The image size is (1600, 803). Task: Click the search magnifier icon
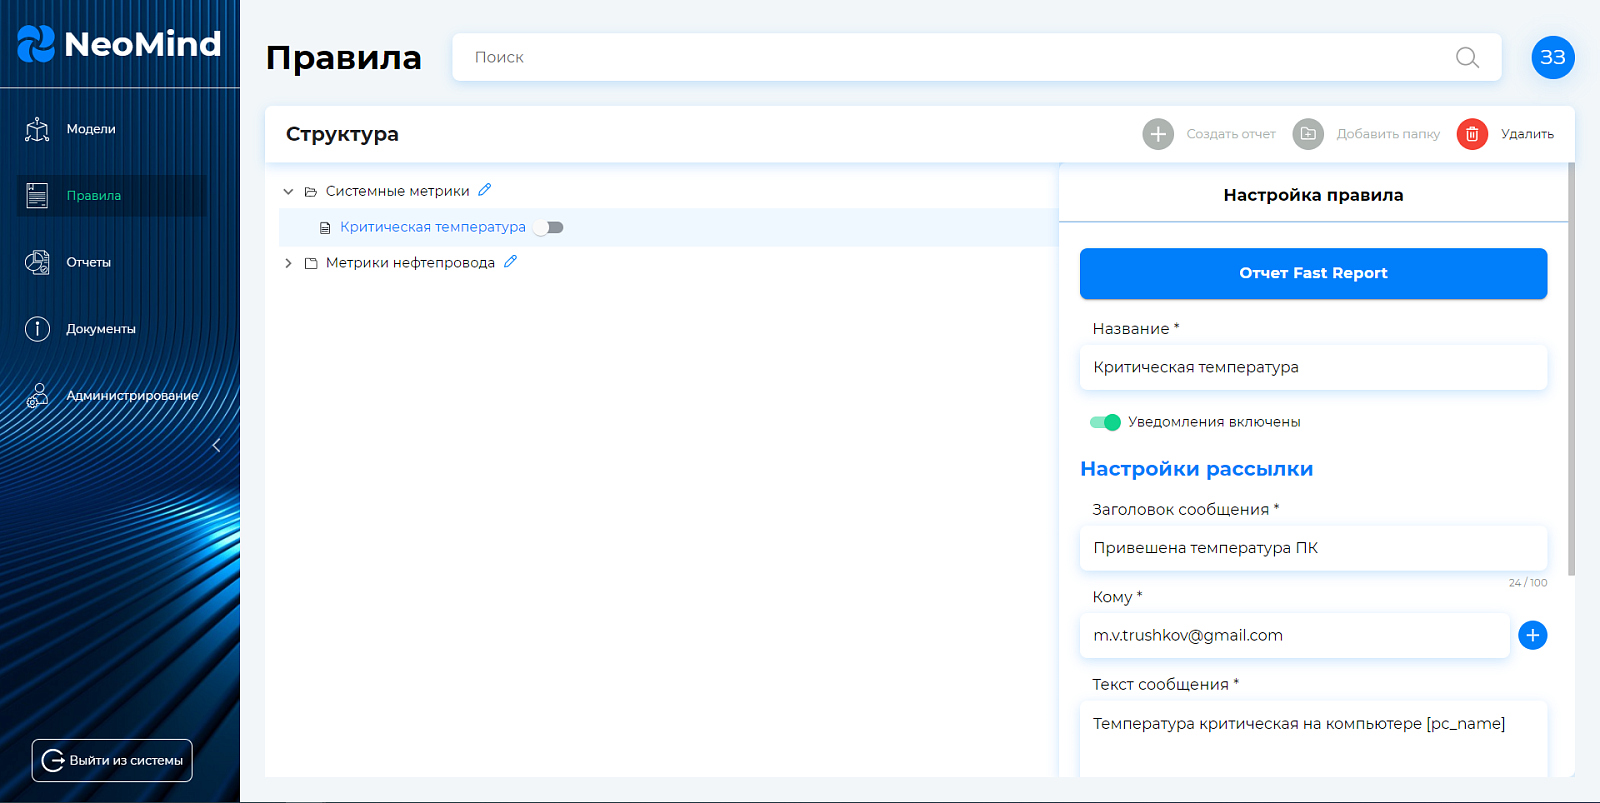coord(1467,58)
